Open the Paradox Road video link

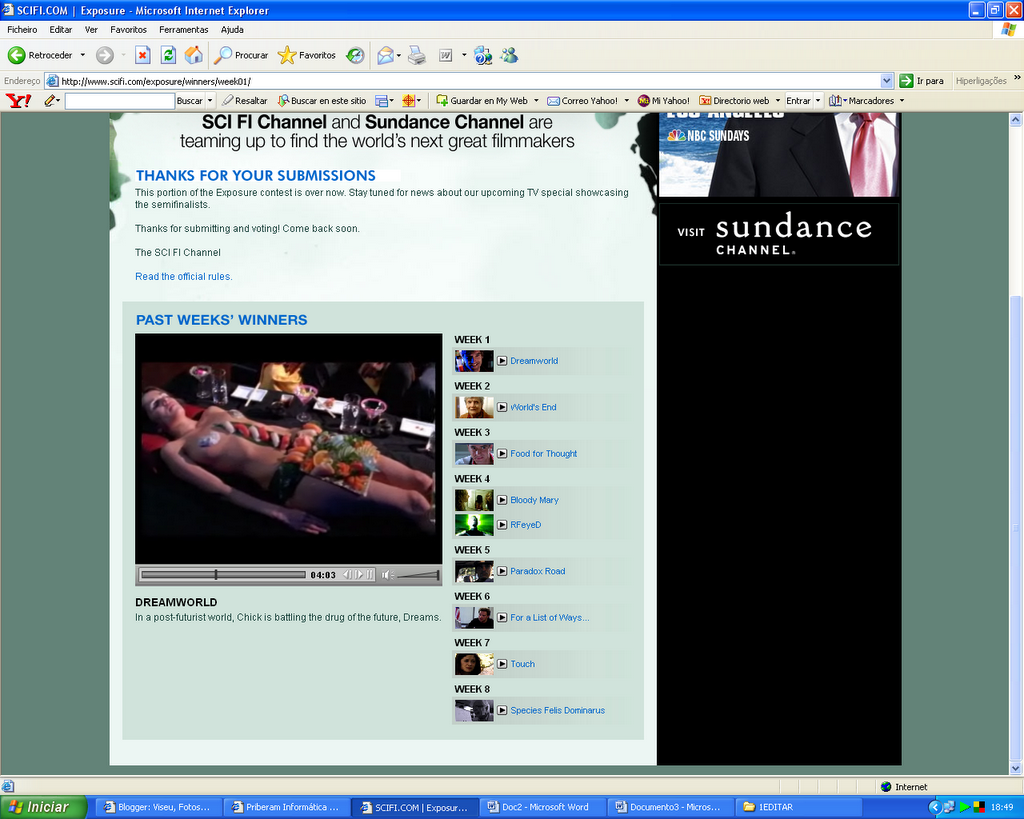tap(537, 571)
